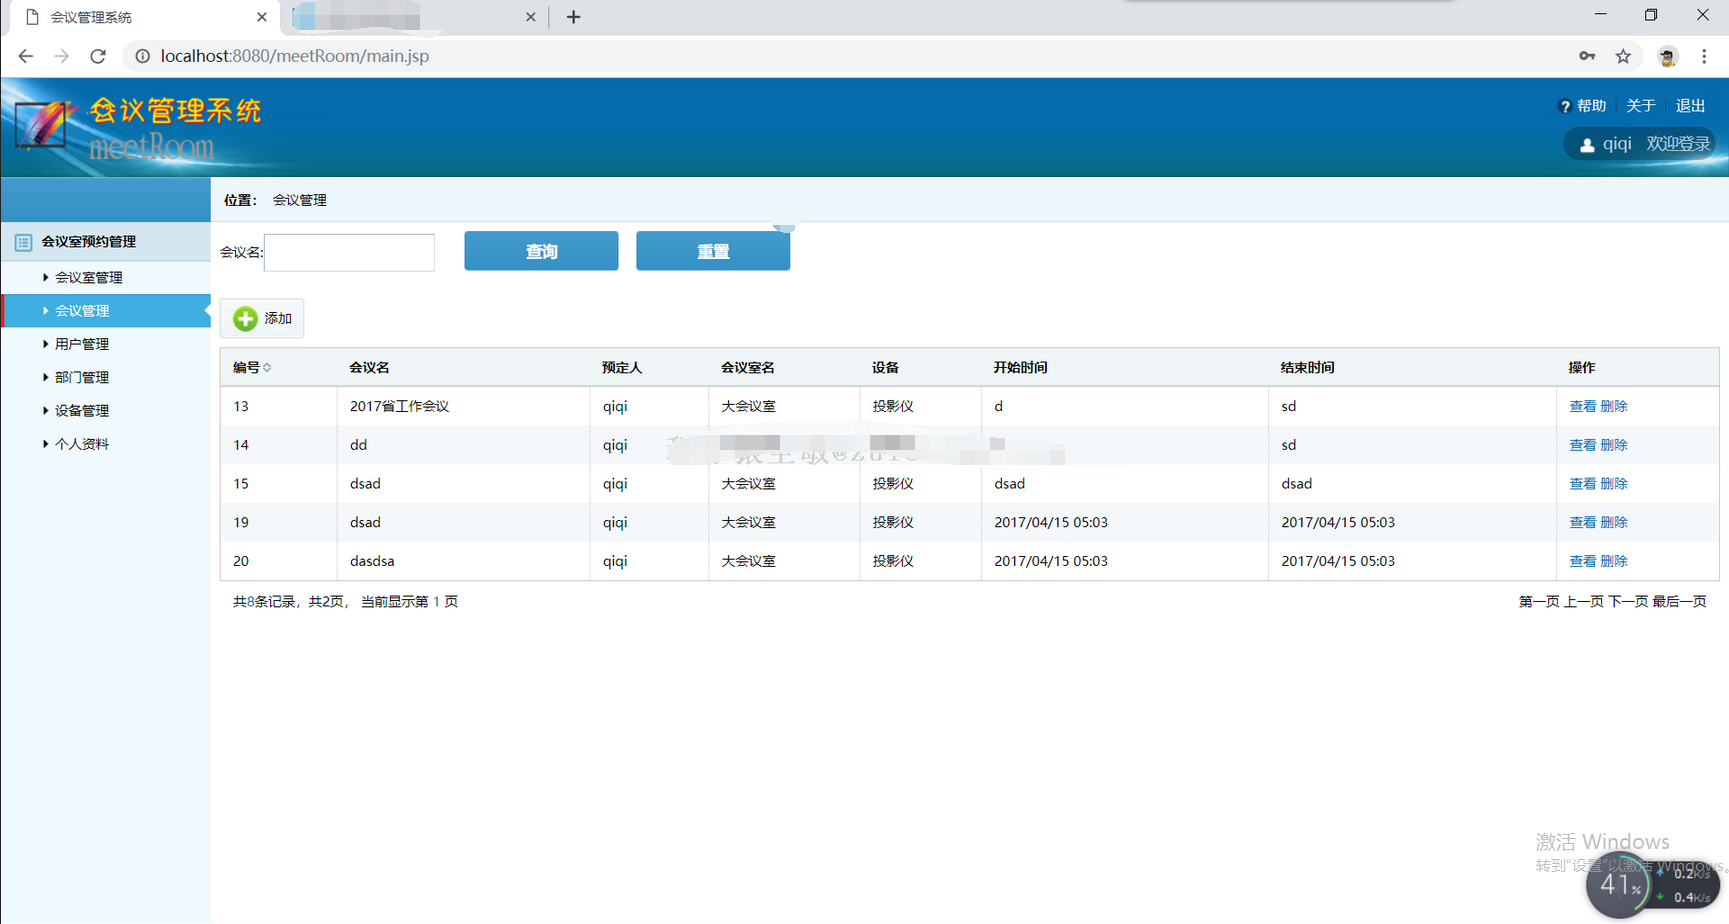Open saved passwords key icon
The image size is (1729, 924).
coord(1587,56)
